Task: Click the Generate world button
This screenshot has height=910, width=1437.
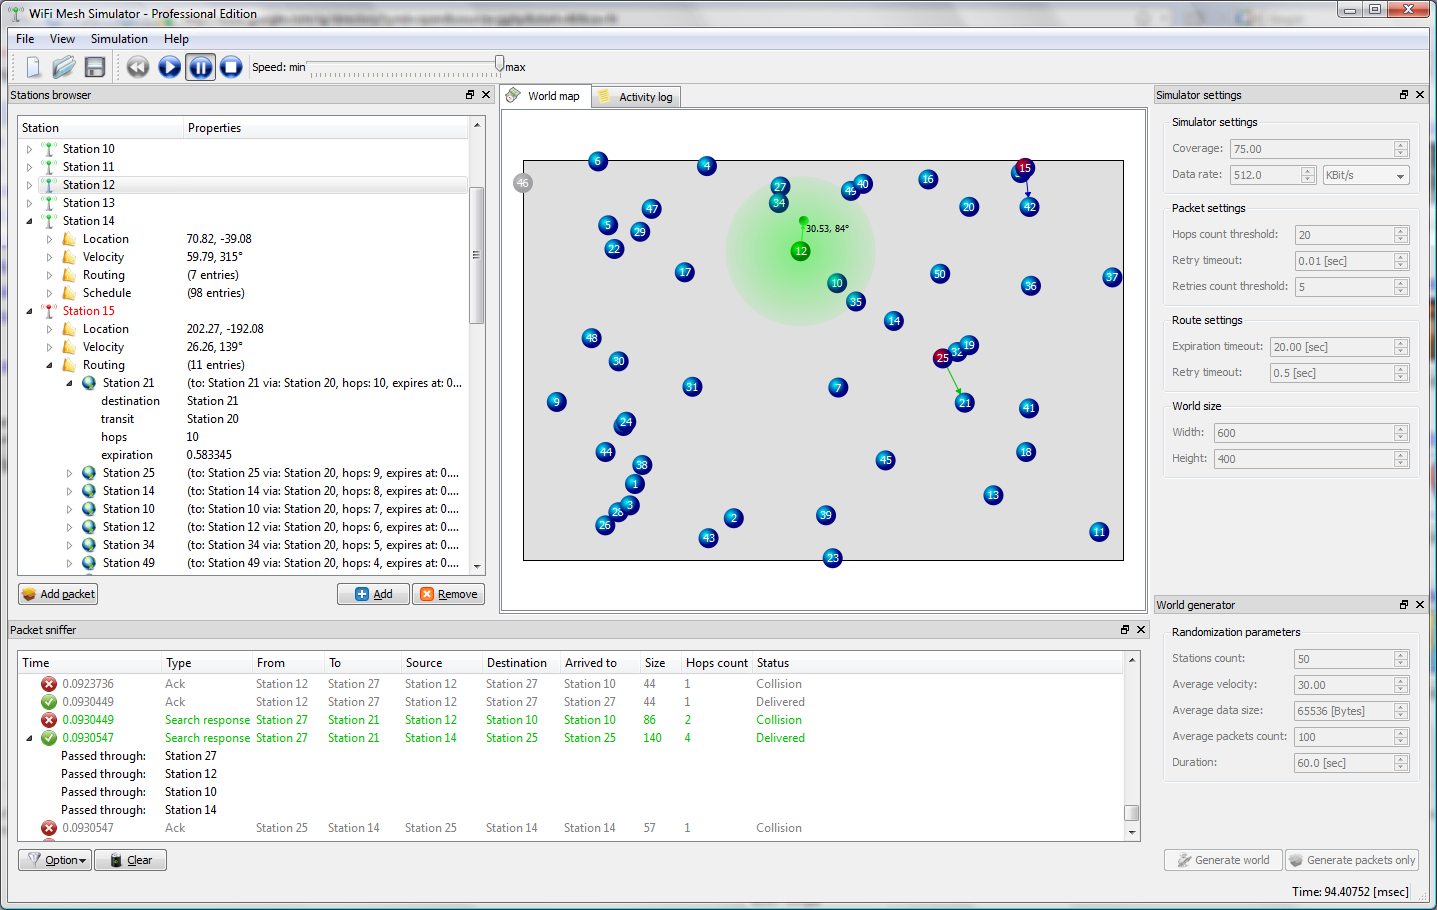Action: pyautogui.click(x=1223, y=860)
